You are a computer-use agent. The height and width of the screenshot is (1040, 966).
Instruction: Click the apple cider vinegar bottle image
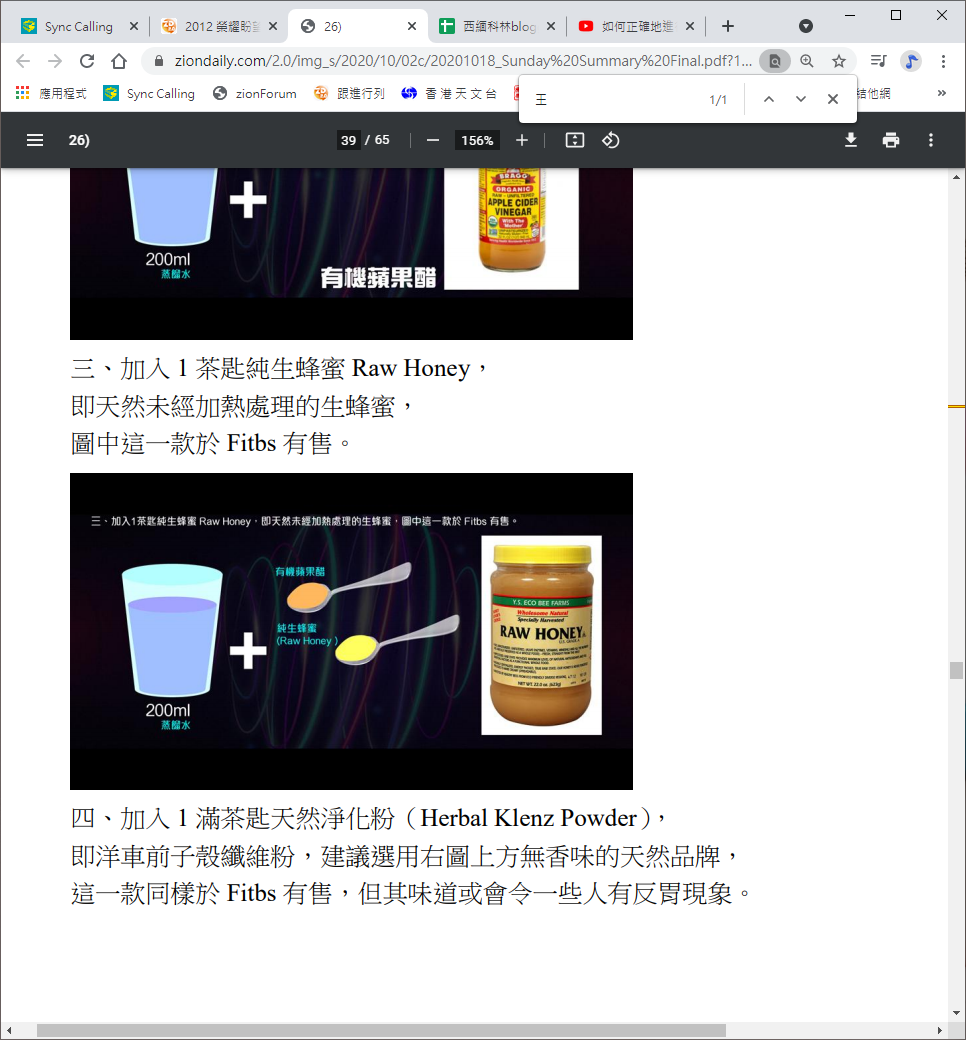point(512,228)
